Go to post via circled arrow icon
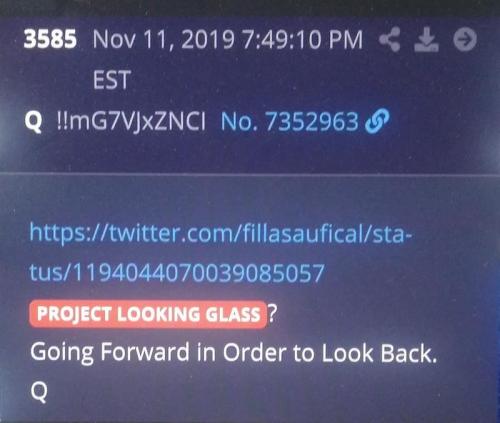Viewport: 500px width, 423px height. [x=465, y=40]
